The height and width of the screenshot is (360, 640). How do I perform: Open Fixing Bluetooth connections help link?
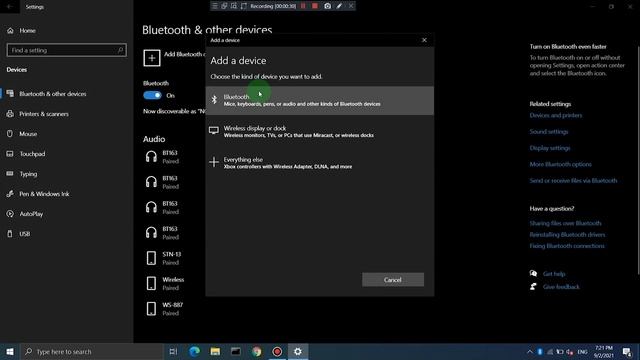tap(567, 246)
